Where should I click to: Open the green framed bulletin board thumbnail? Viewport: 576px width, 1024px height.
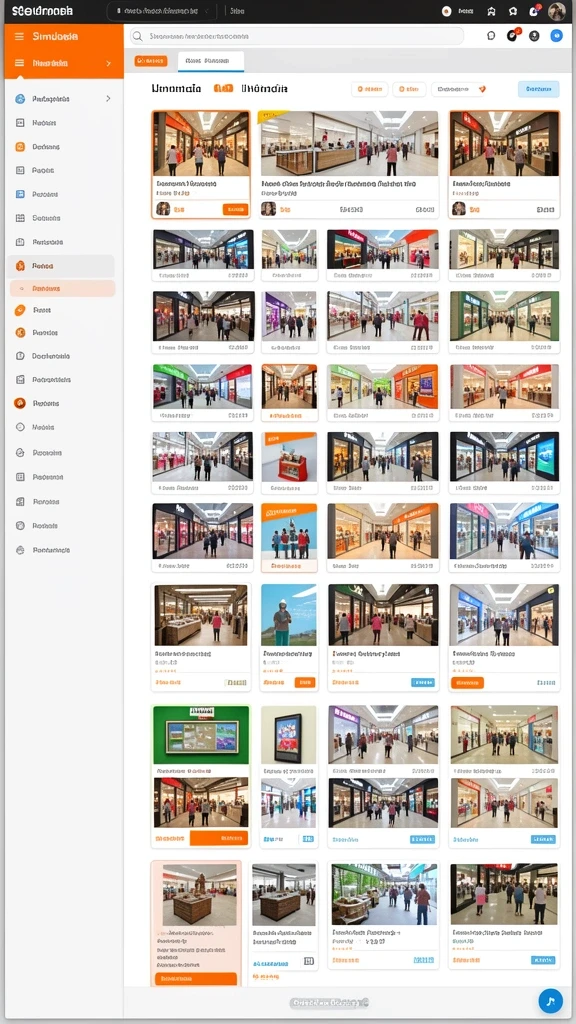[201, 735]
